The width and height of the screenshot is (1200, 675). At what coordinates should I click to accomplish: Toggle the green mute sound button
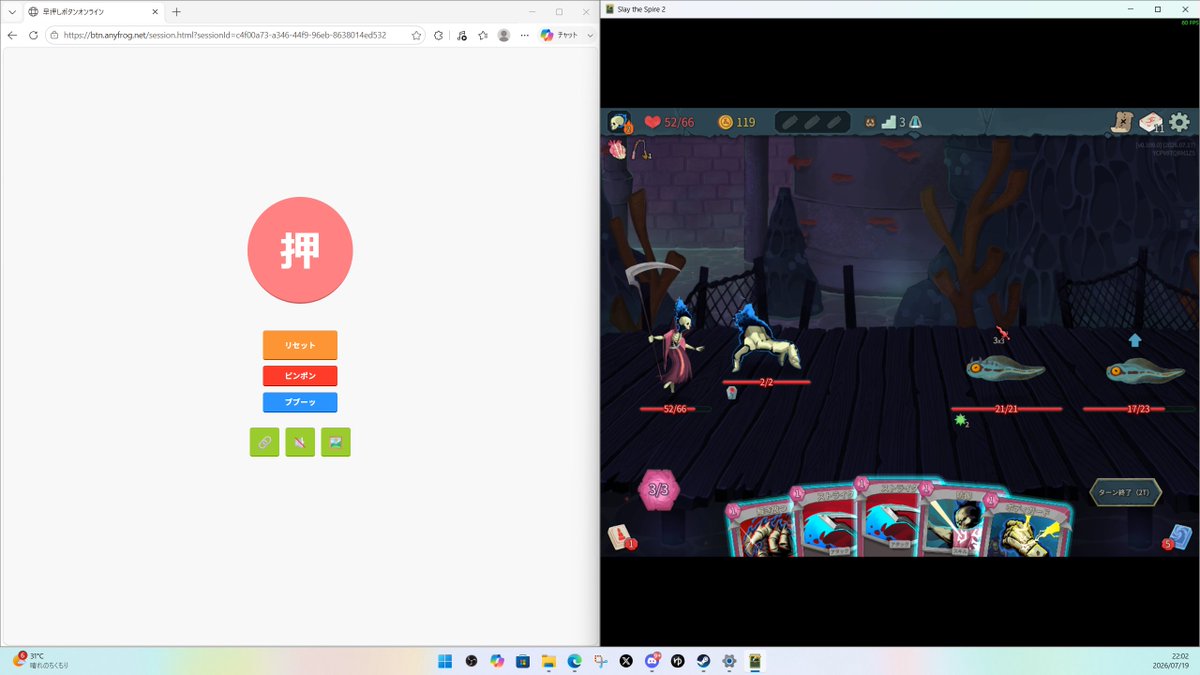click(300, 442)
